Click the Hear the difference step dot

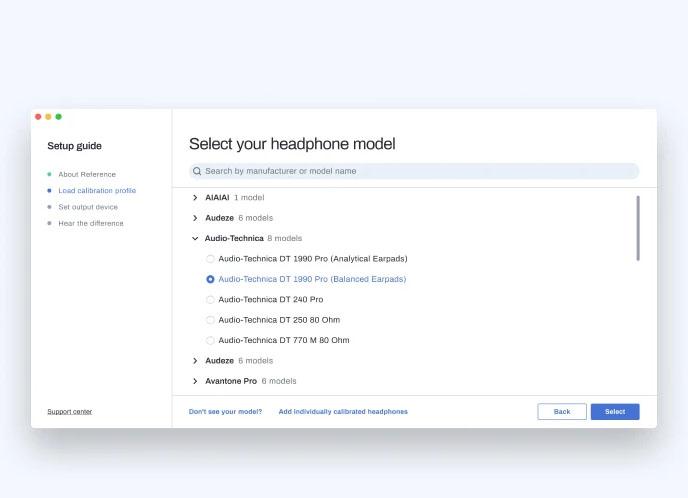[x=49, y=223]
